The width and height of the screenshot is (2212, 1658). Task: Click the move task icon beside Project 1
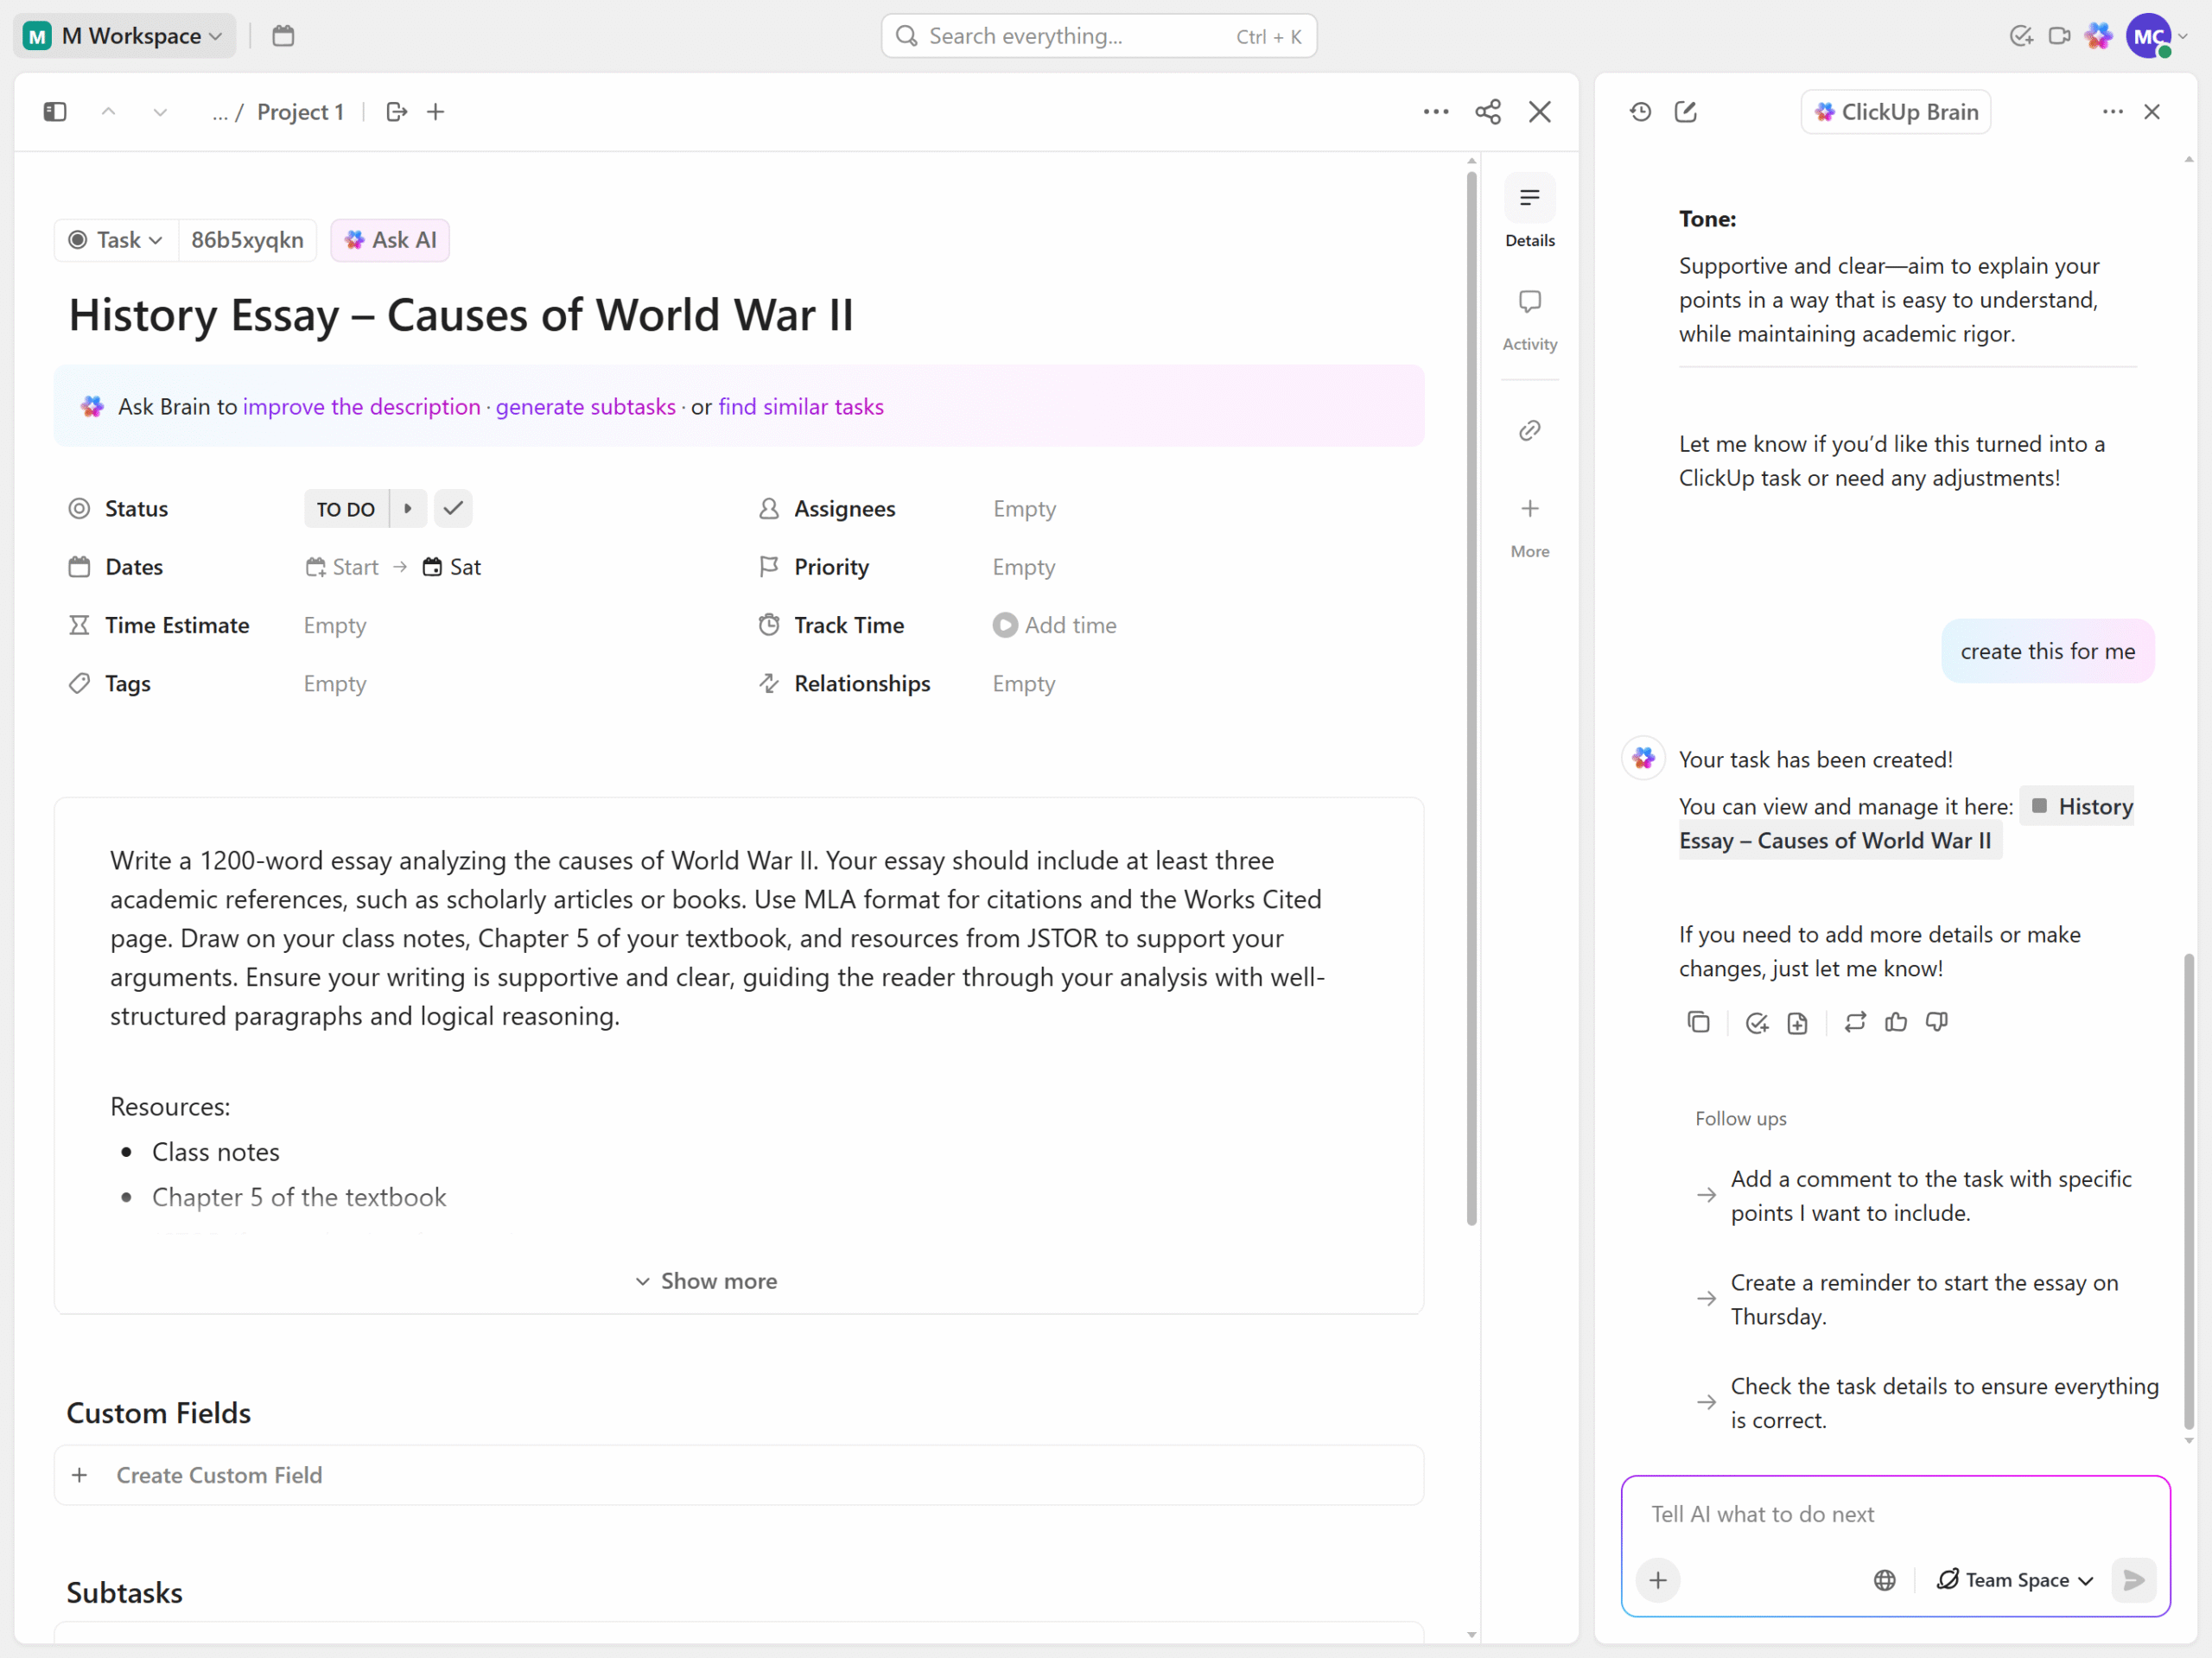pos(397,112)
